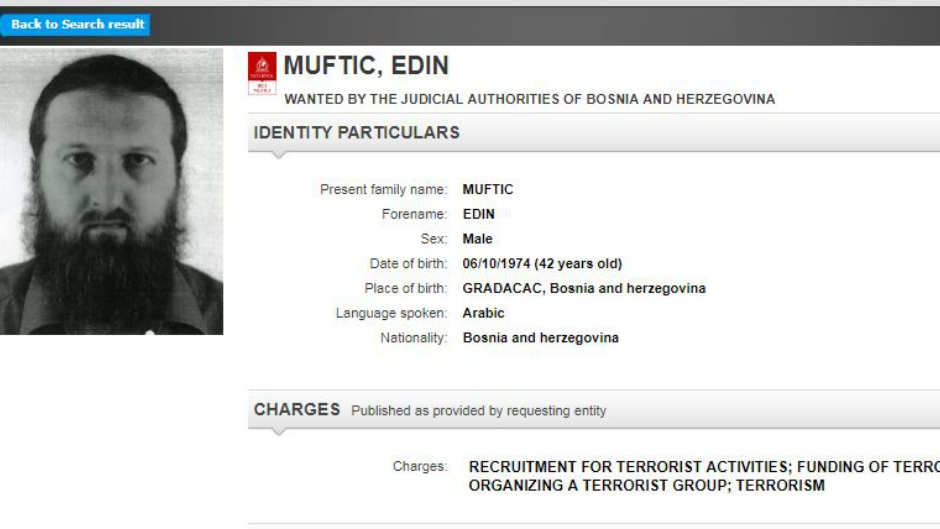The height and width of the screenshot is (529, 940).
Task: Click the Language spoken value Arabic
Action: point(483,313)
